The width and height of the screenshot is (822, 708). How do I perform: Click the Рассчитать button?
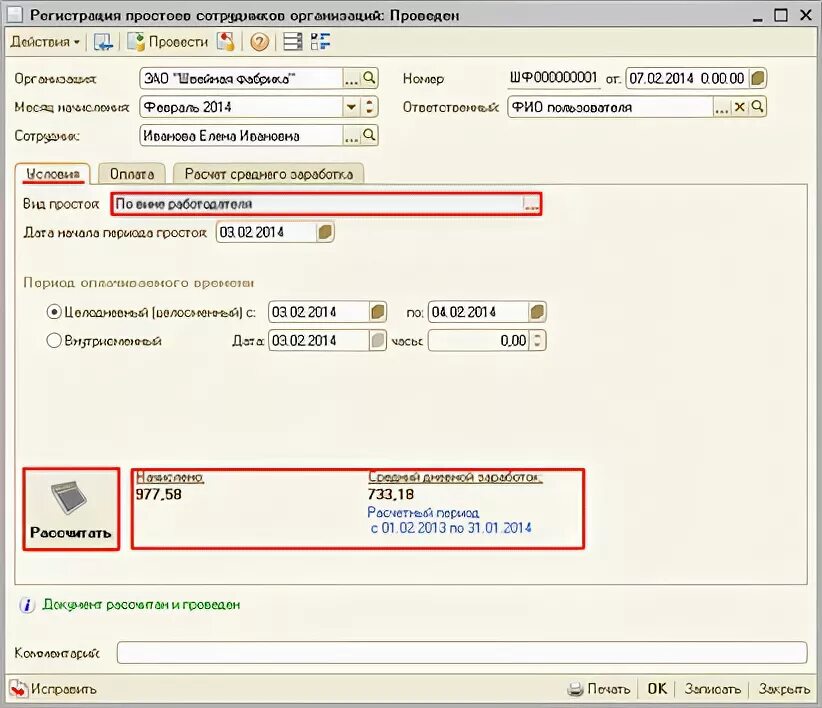[x=71, y=509]
